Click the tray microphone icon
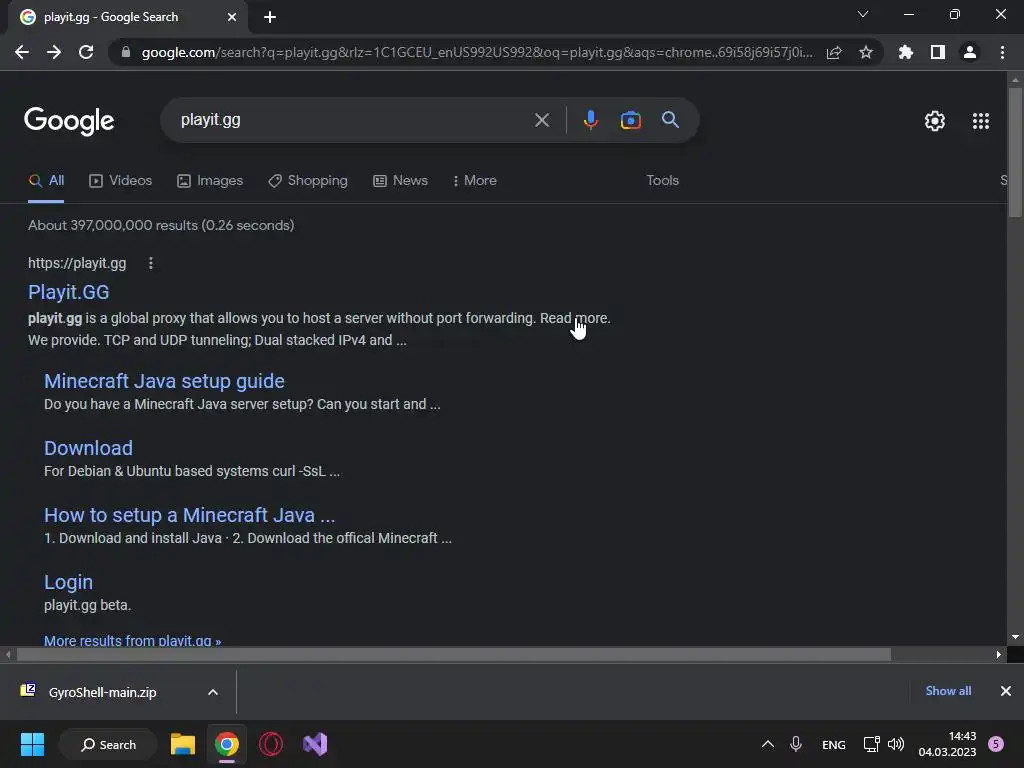This screenshot has height=768, width=1024. pos(795,744)
